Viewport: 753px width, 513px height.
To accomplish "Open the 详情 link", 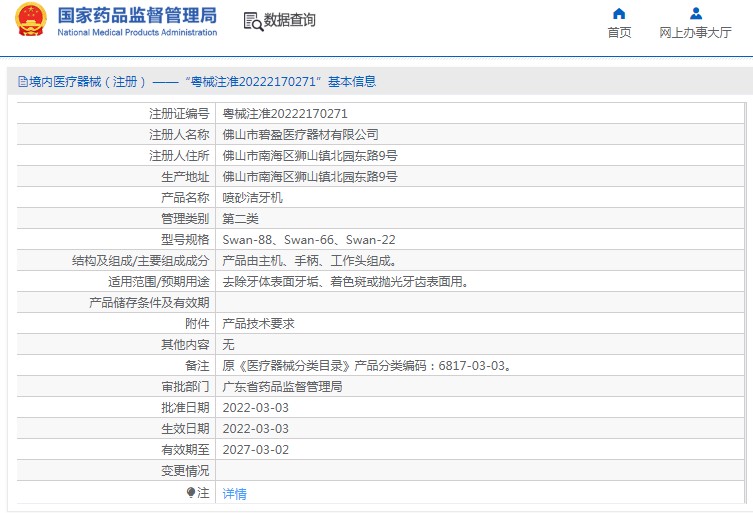I will (234, 493).
